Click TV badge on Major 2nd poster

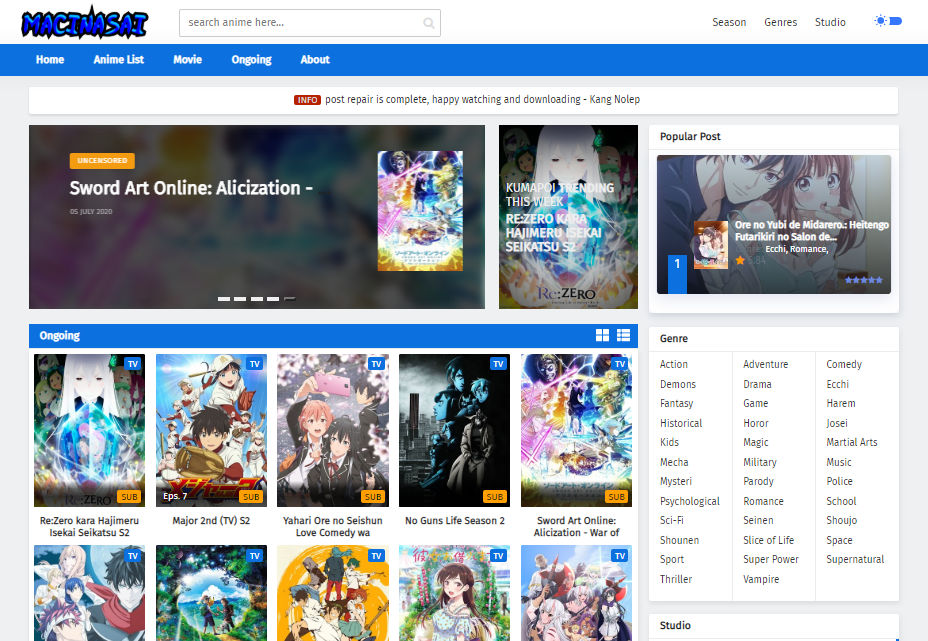tap(254, 364)
